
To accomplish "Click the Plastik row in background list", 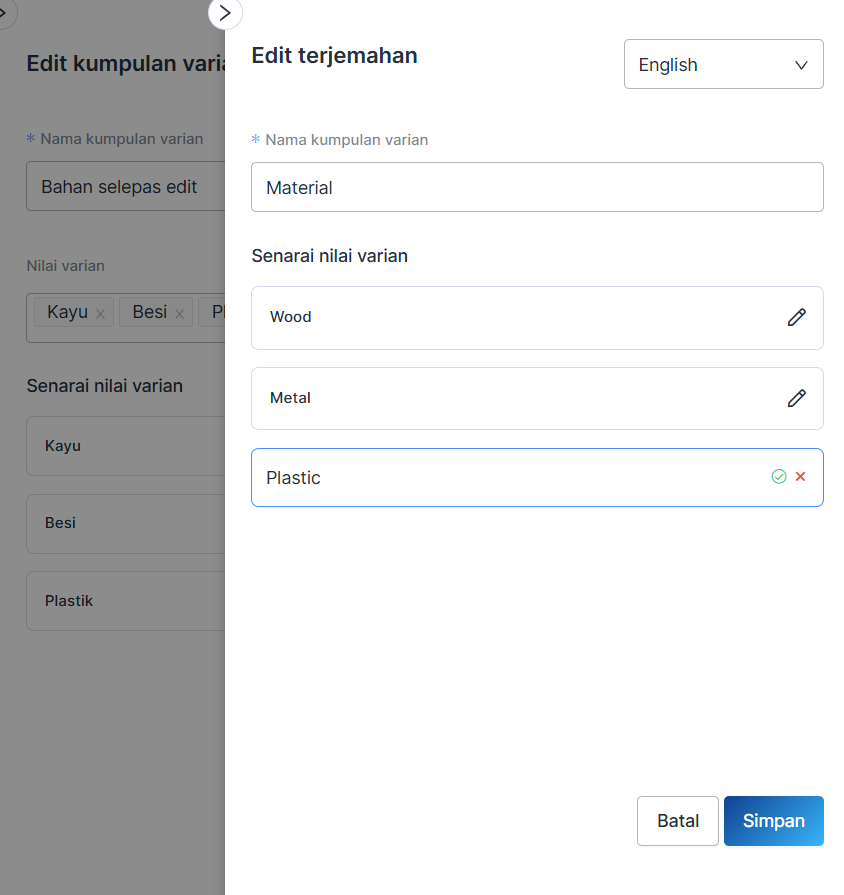I will [x=125, y=601].
